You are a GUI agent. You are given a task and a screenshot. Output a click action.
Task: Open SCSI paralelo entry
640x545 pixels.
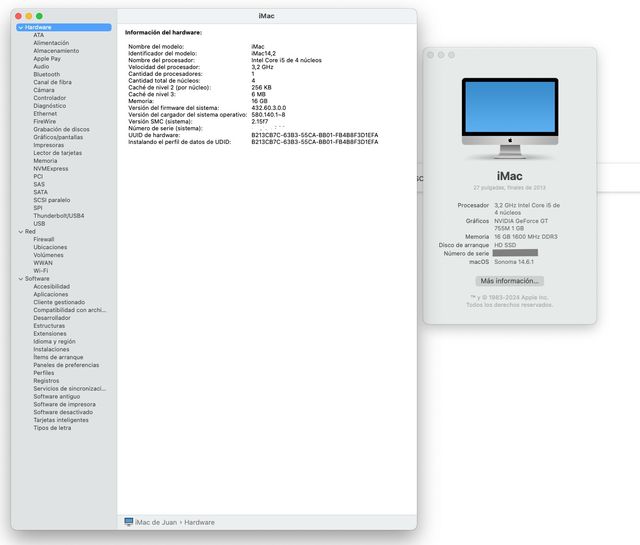pyautogui.click(x=51, y=200)
